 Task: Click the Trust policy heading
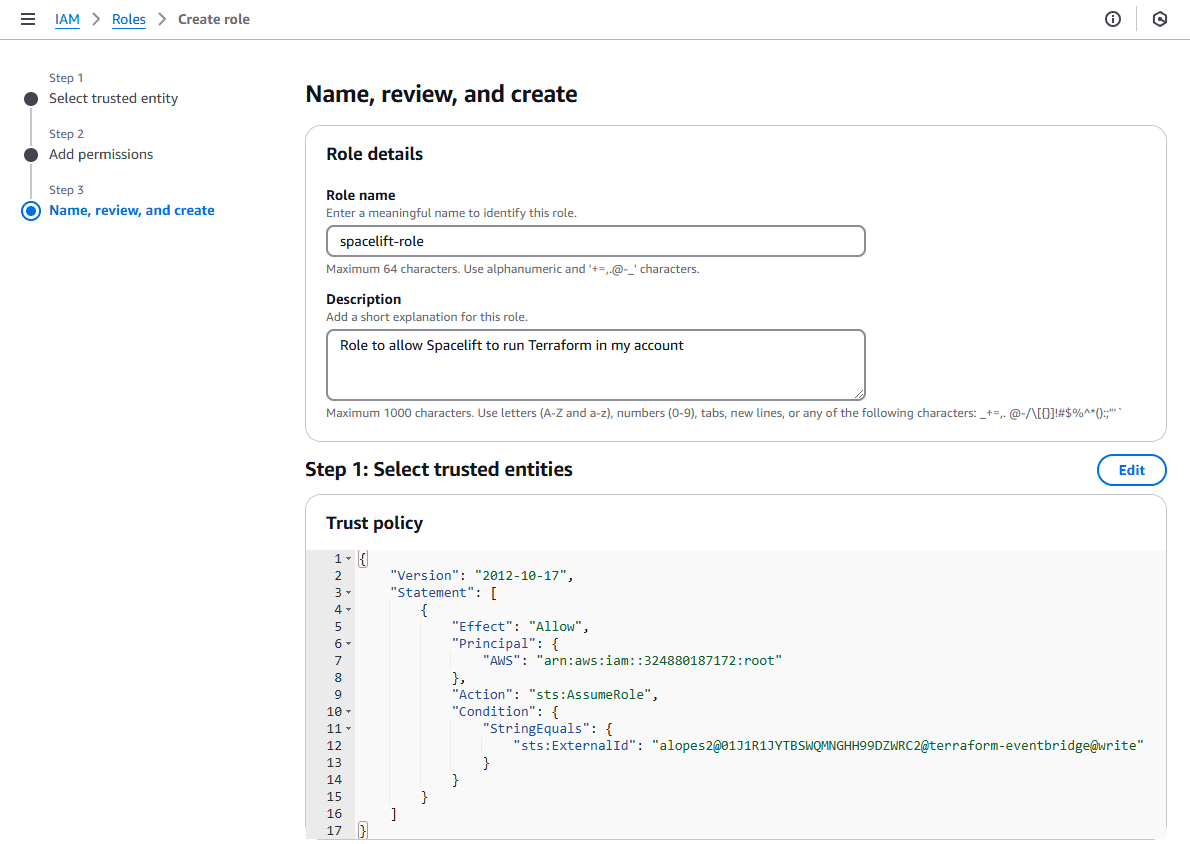pyautogui.click(x=374, y=523)
